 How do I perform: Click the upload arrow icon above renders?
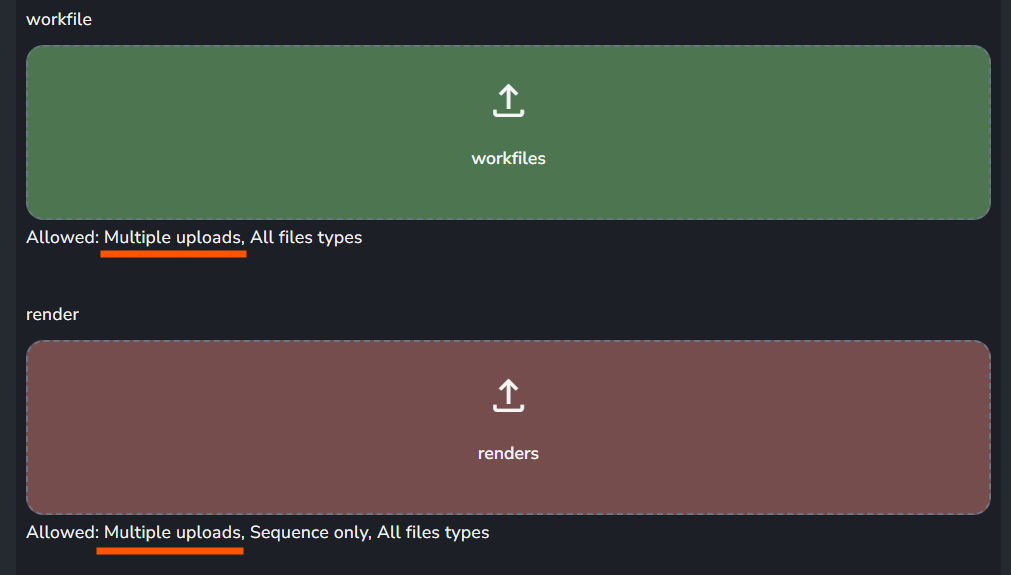pyautogui.click(x=508, y=395)
